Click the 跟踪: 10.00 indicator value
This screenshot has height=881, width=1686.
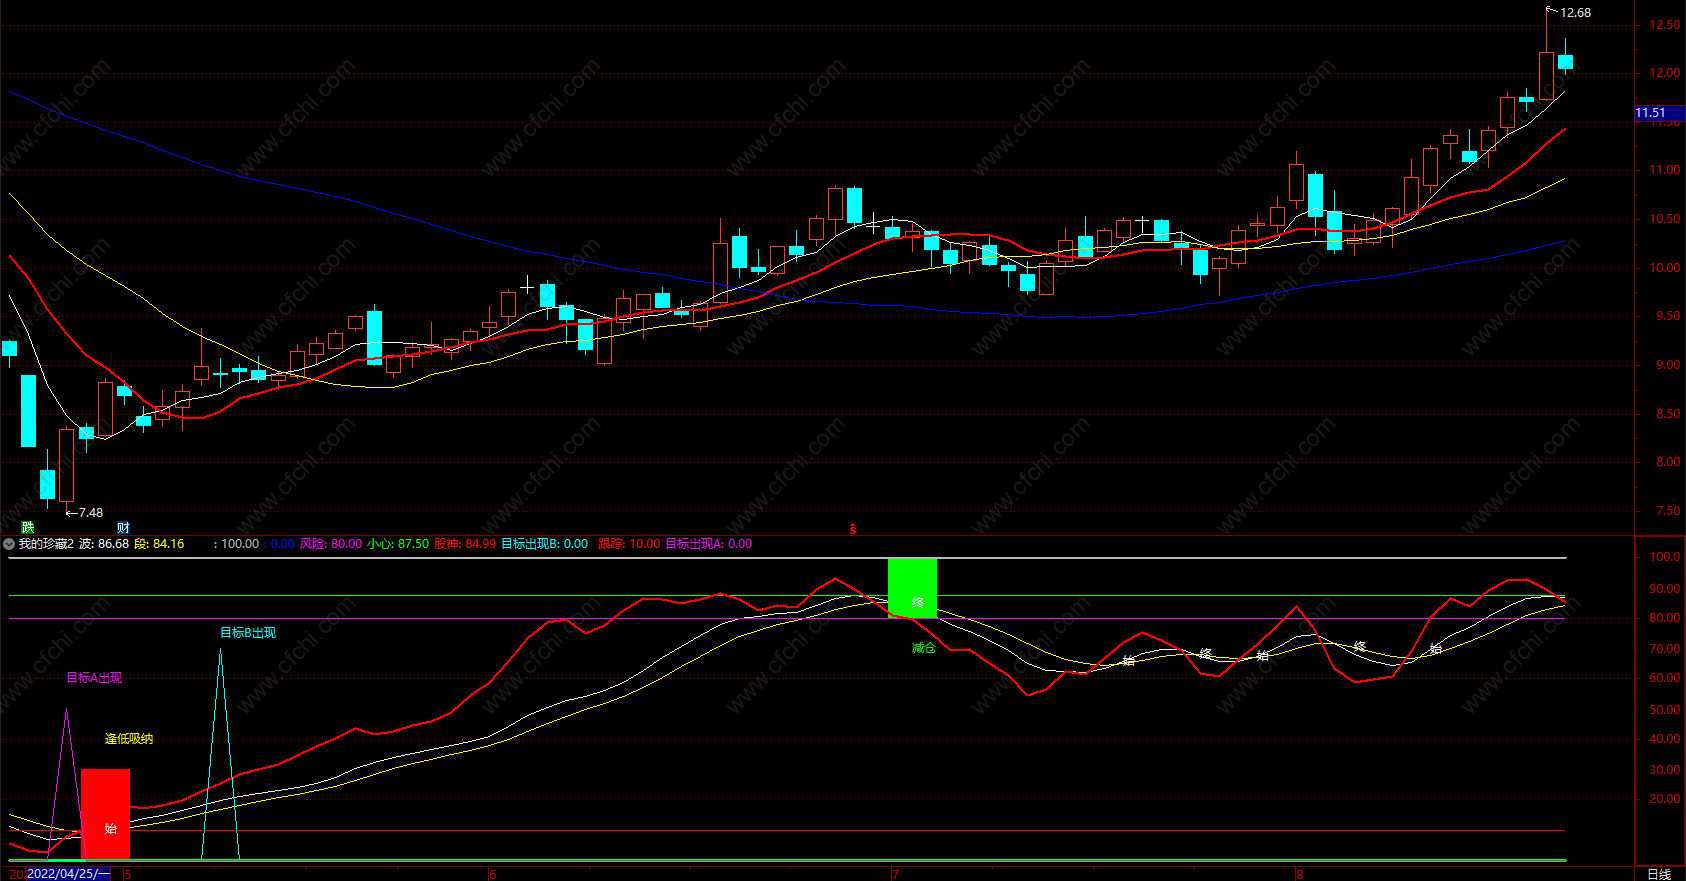coord(629,544)
